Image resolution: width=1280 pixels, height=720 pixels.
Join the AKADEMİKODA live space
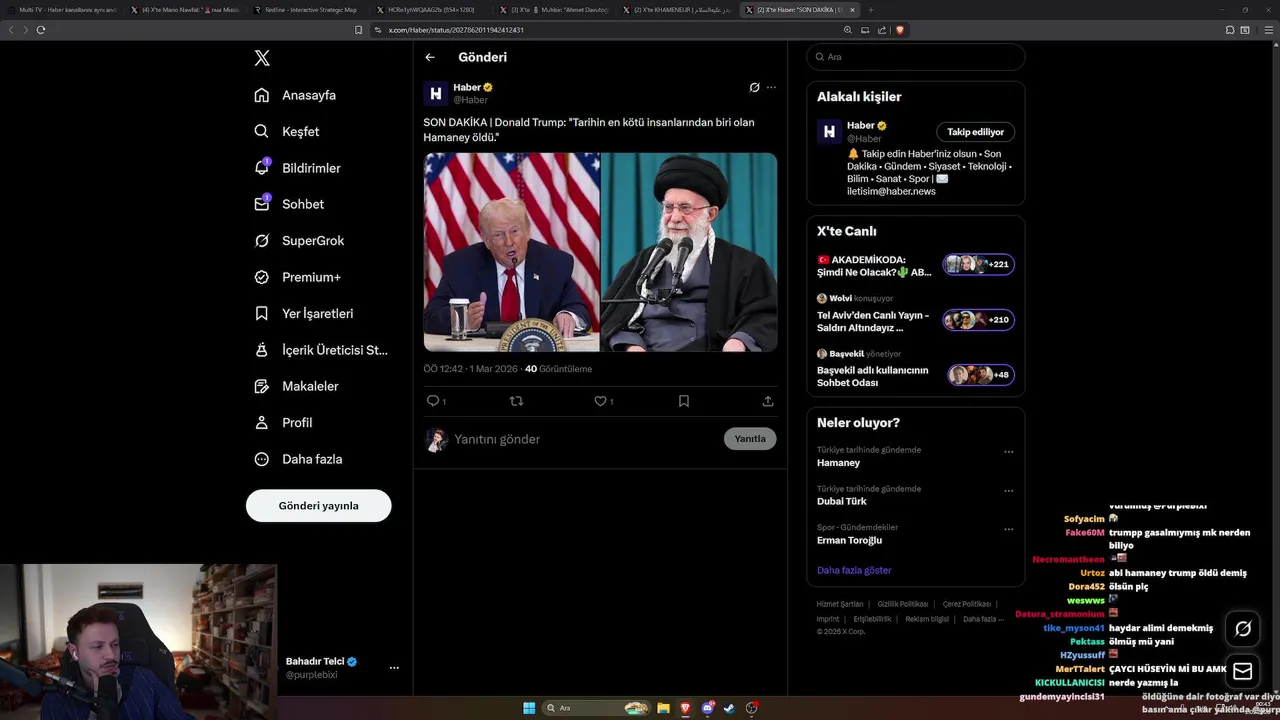(x=916, y=265)
